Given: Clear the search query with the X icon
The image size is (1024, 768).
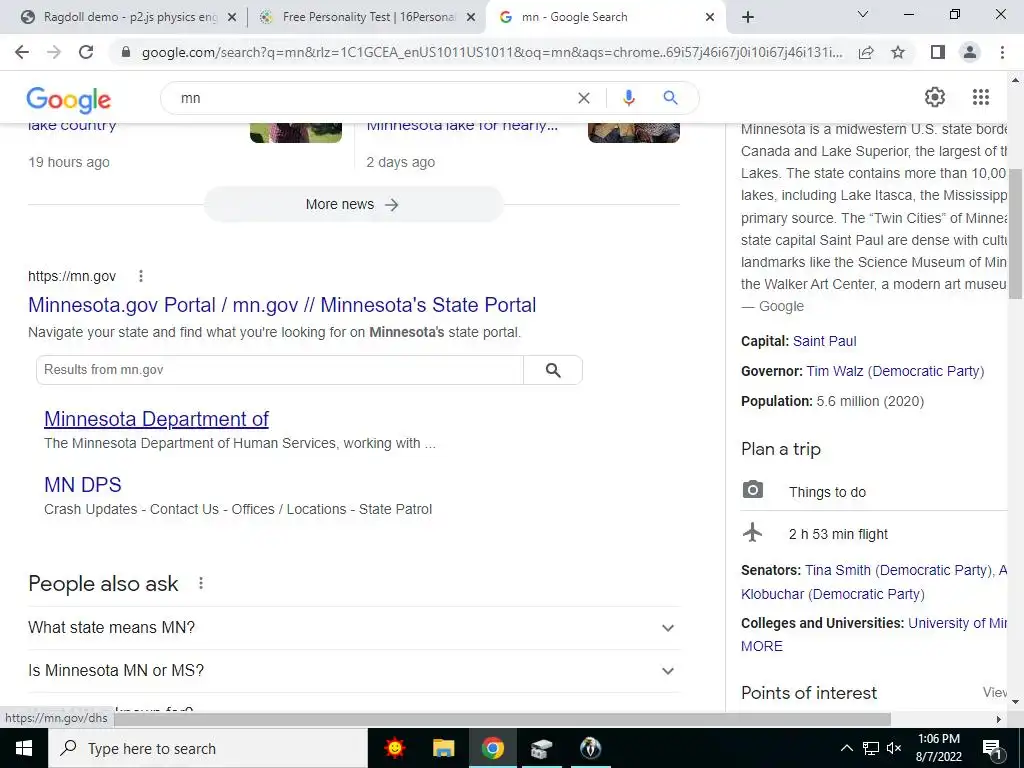Looking at the screenshot, I should pyautogui.click(x=584, y=98).
